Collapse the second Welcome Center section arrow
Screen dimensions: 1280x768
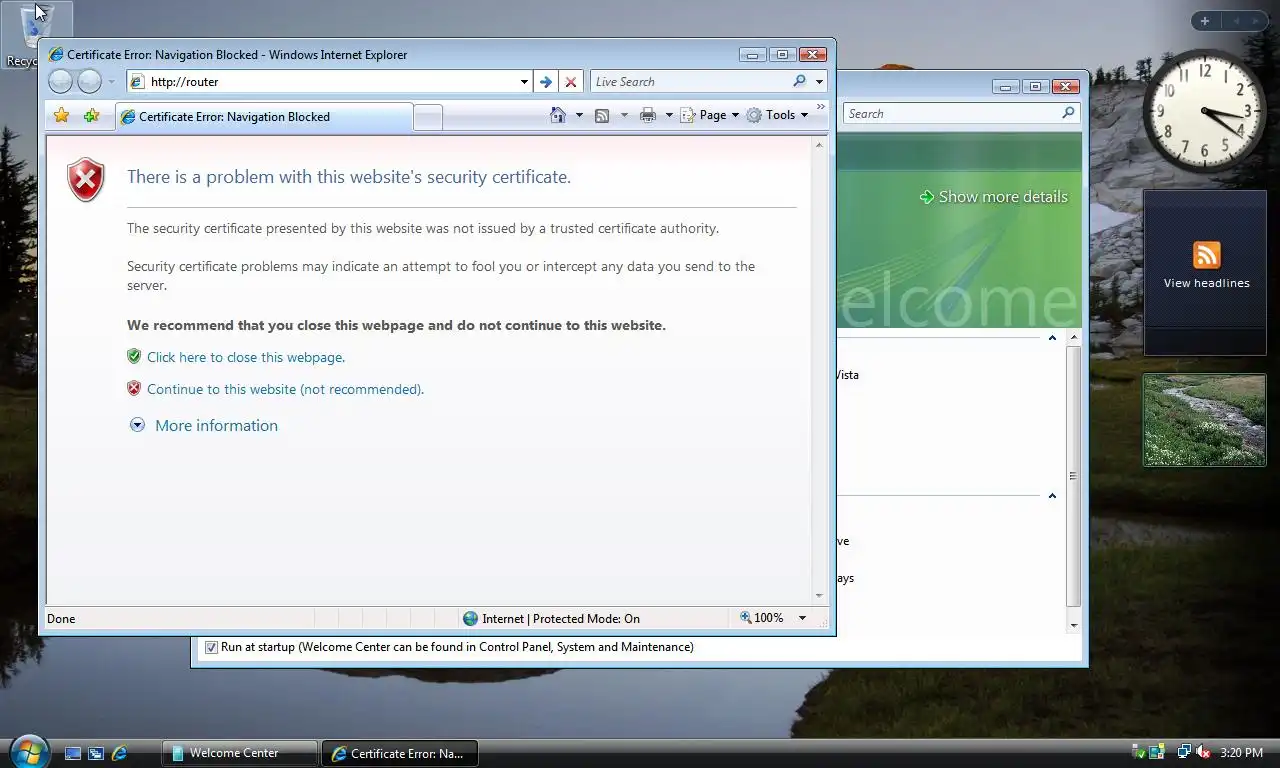1052,496
